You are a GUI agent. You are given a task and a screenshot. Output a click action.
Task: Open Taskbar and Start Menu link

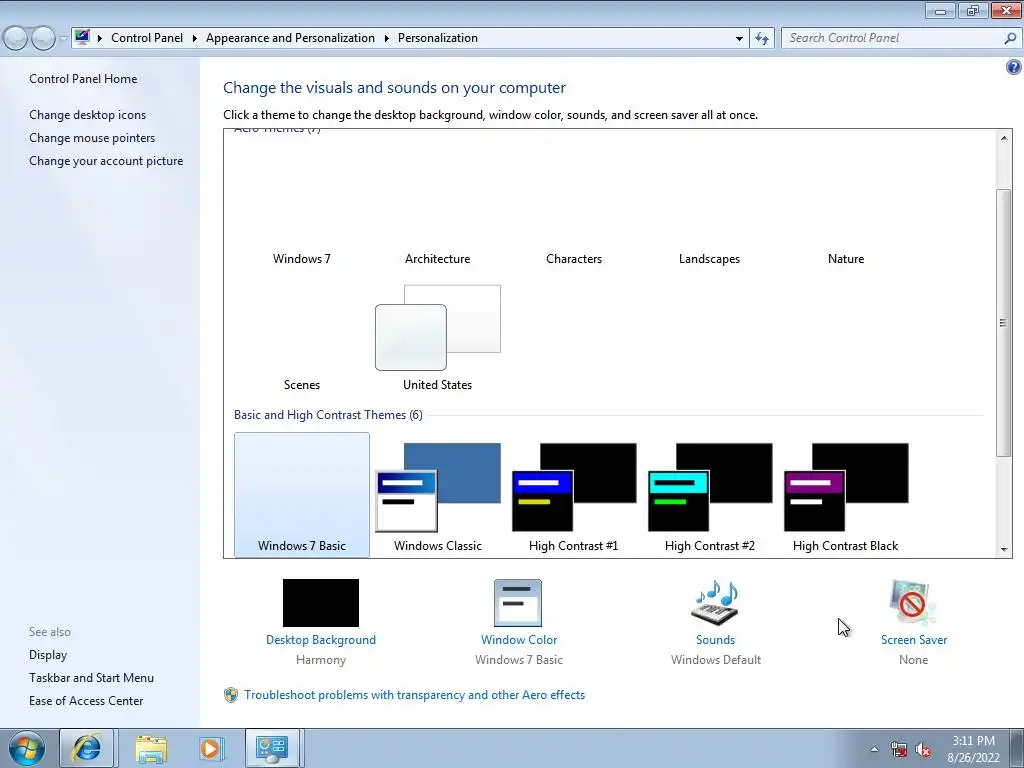(91, 678)
